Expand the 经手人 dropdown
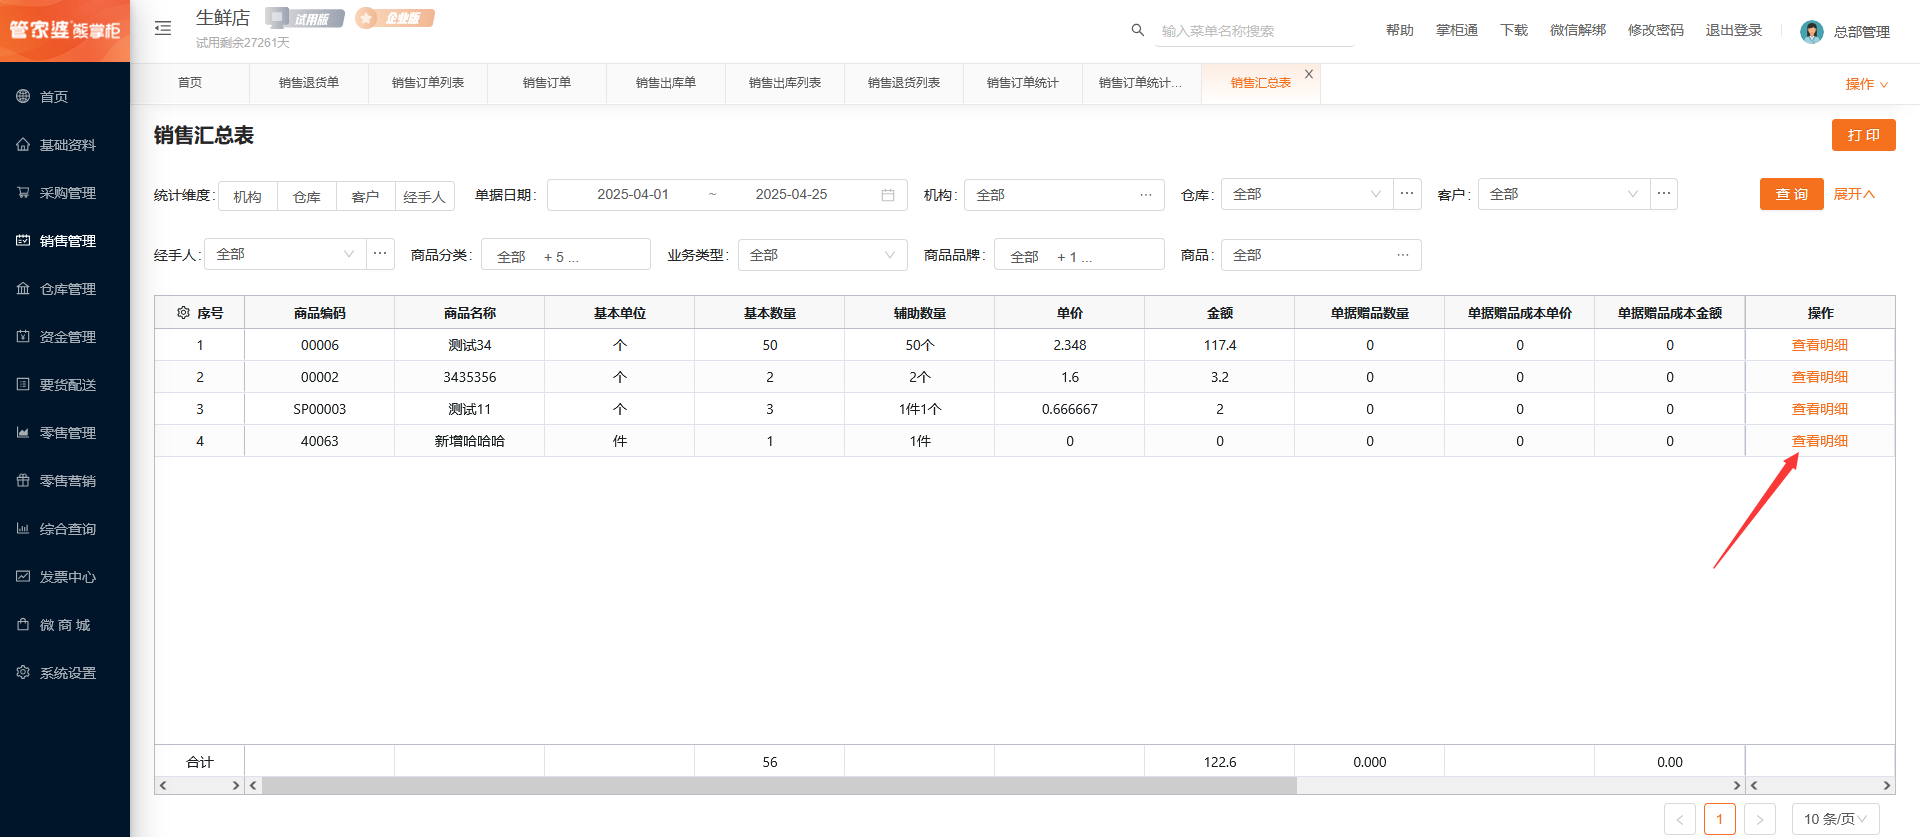This screenshot has height=837, width=1920. click(x=285, y=254)
